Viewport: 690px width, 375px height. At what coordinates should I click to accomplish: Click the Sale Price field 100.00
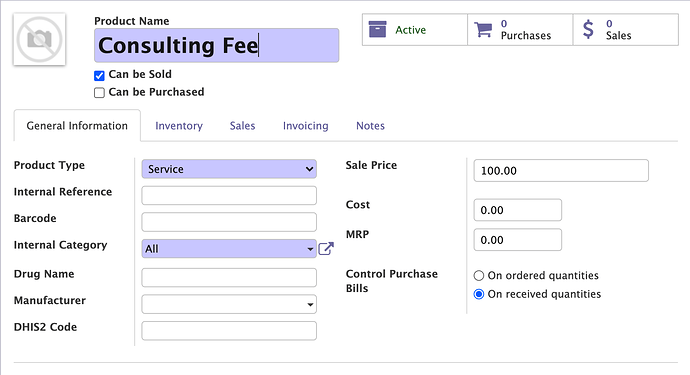click(561, 170)
